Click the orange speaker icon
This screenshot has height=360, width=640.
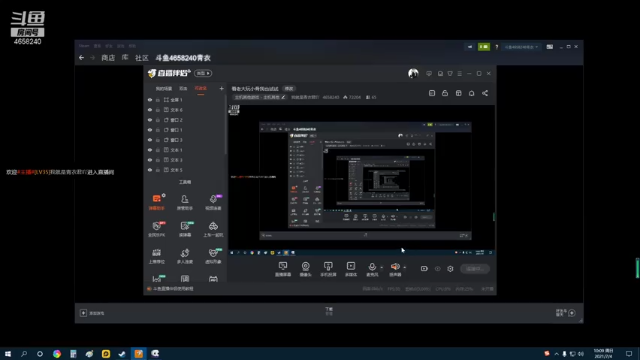395,267
